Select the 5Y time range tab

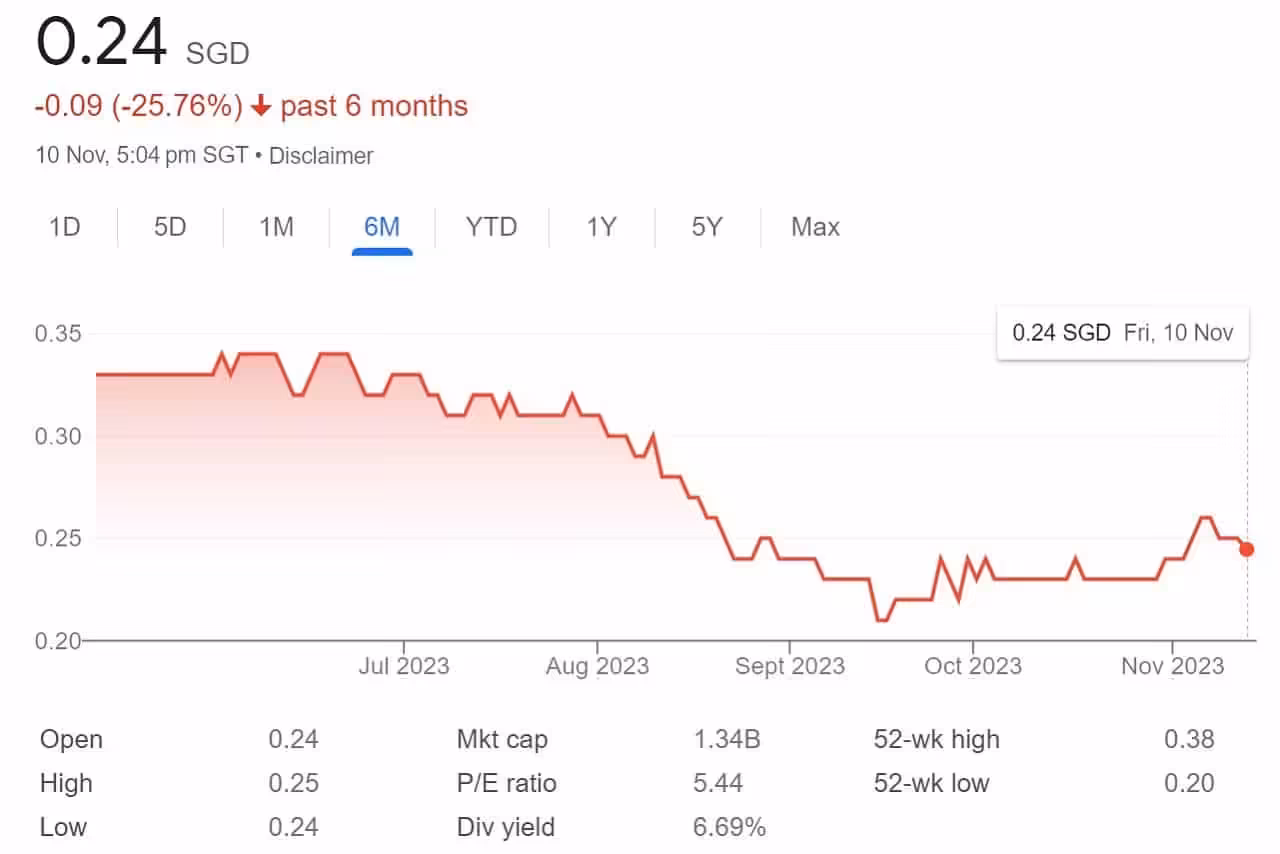click(706, 227)
